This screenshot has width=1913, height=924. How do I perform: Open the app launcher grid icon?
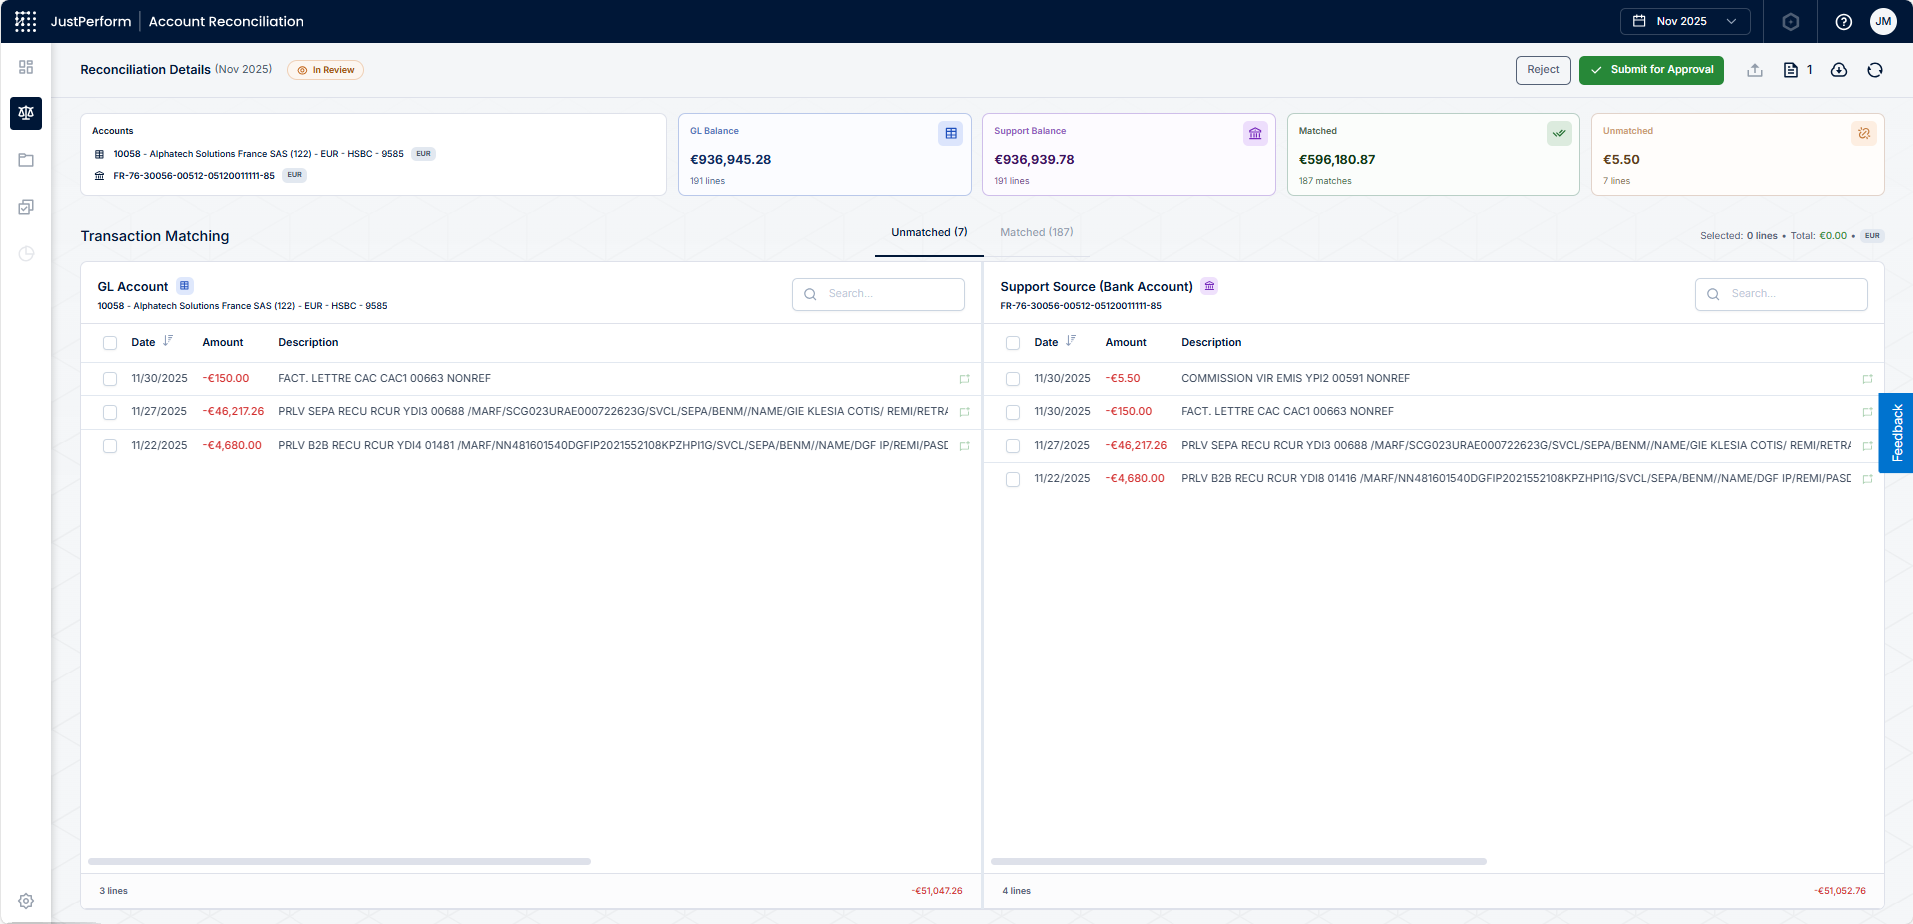click(x=26, y=21)
